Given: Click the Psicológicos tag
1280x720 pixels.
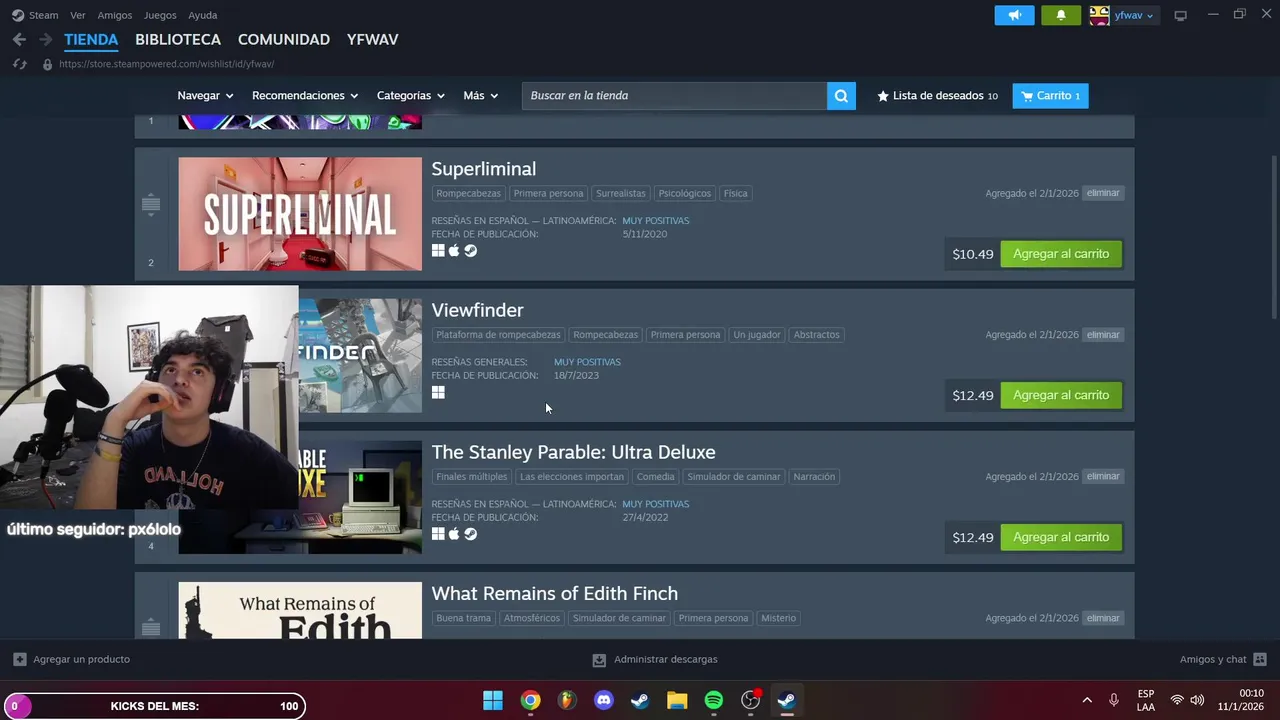Looking at the screenshot, I should [685, 194].
